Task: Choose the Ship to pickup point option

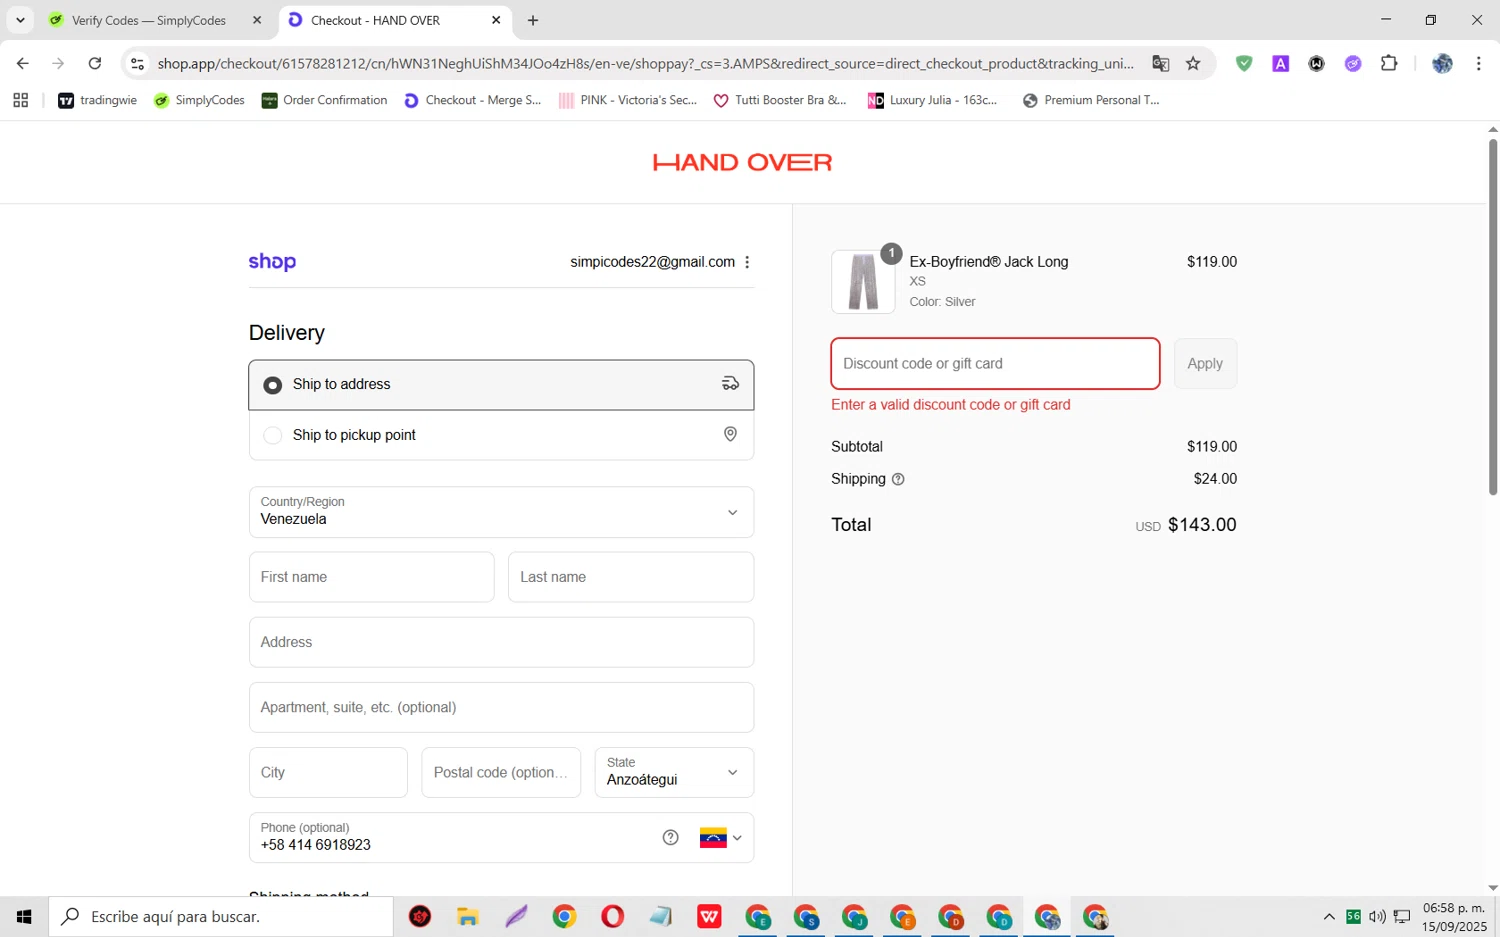Action: (x=501, y=435)
